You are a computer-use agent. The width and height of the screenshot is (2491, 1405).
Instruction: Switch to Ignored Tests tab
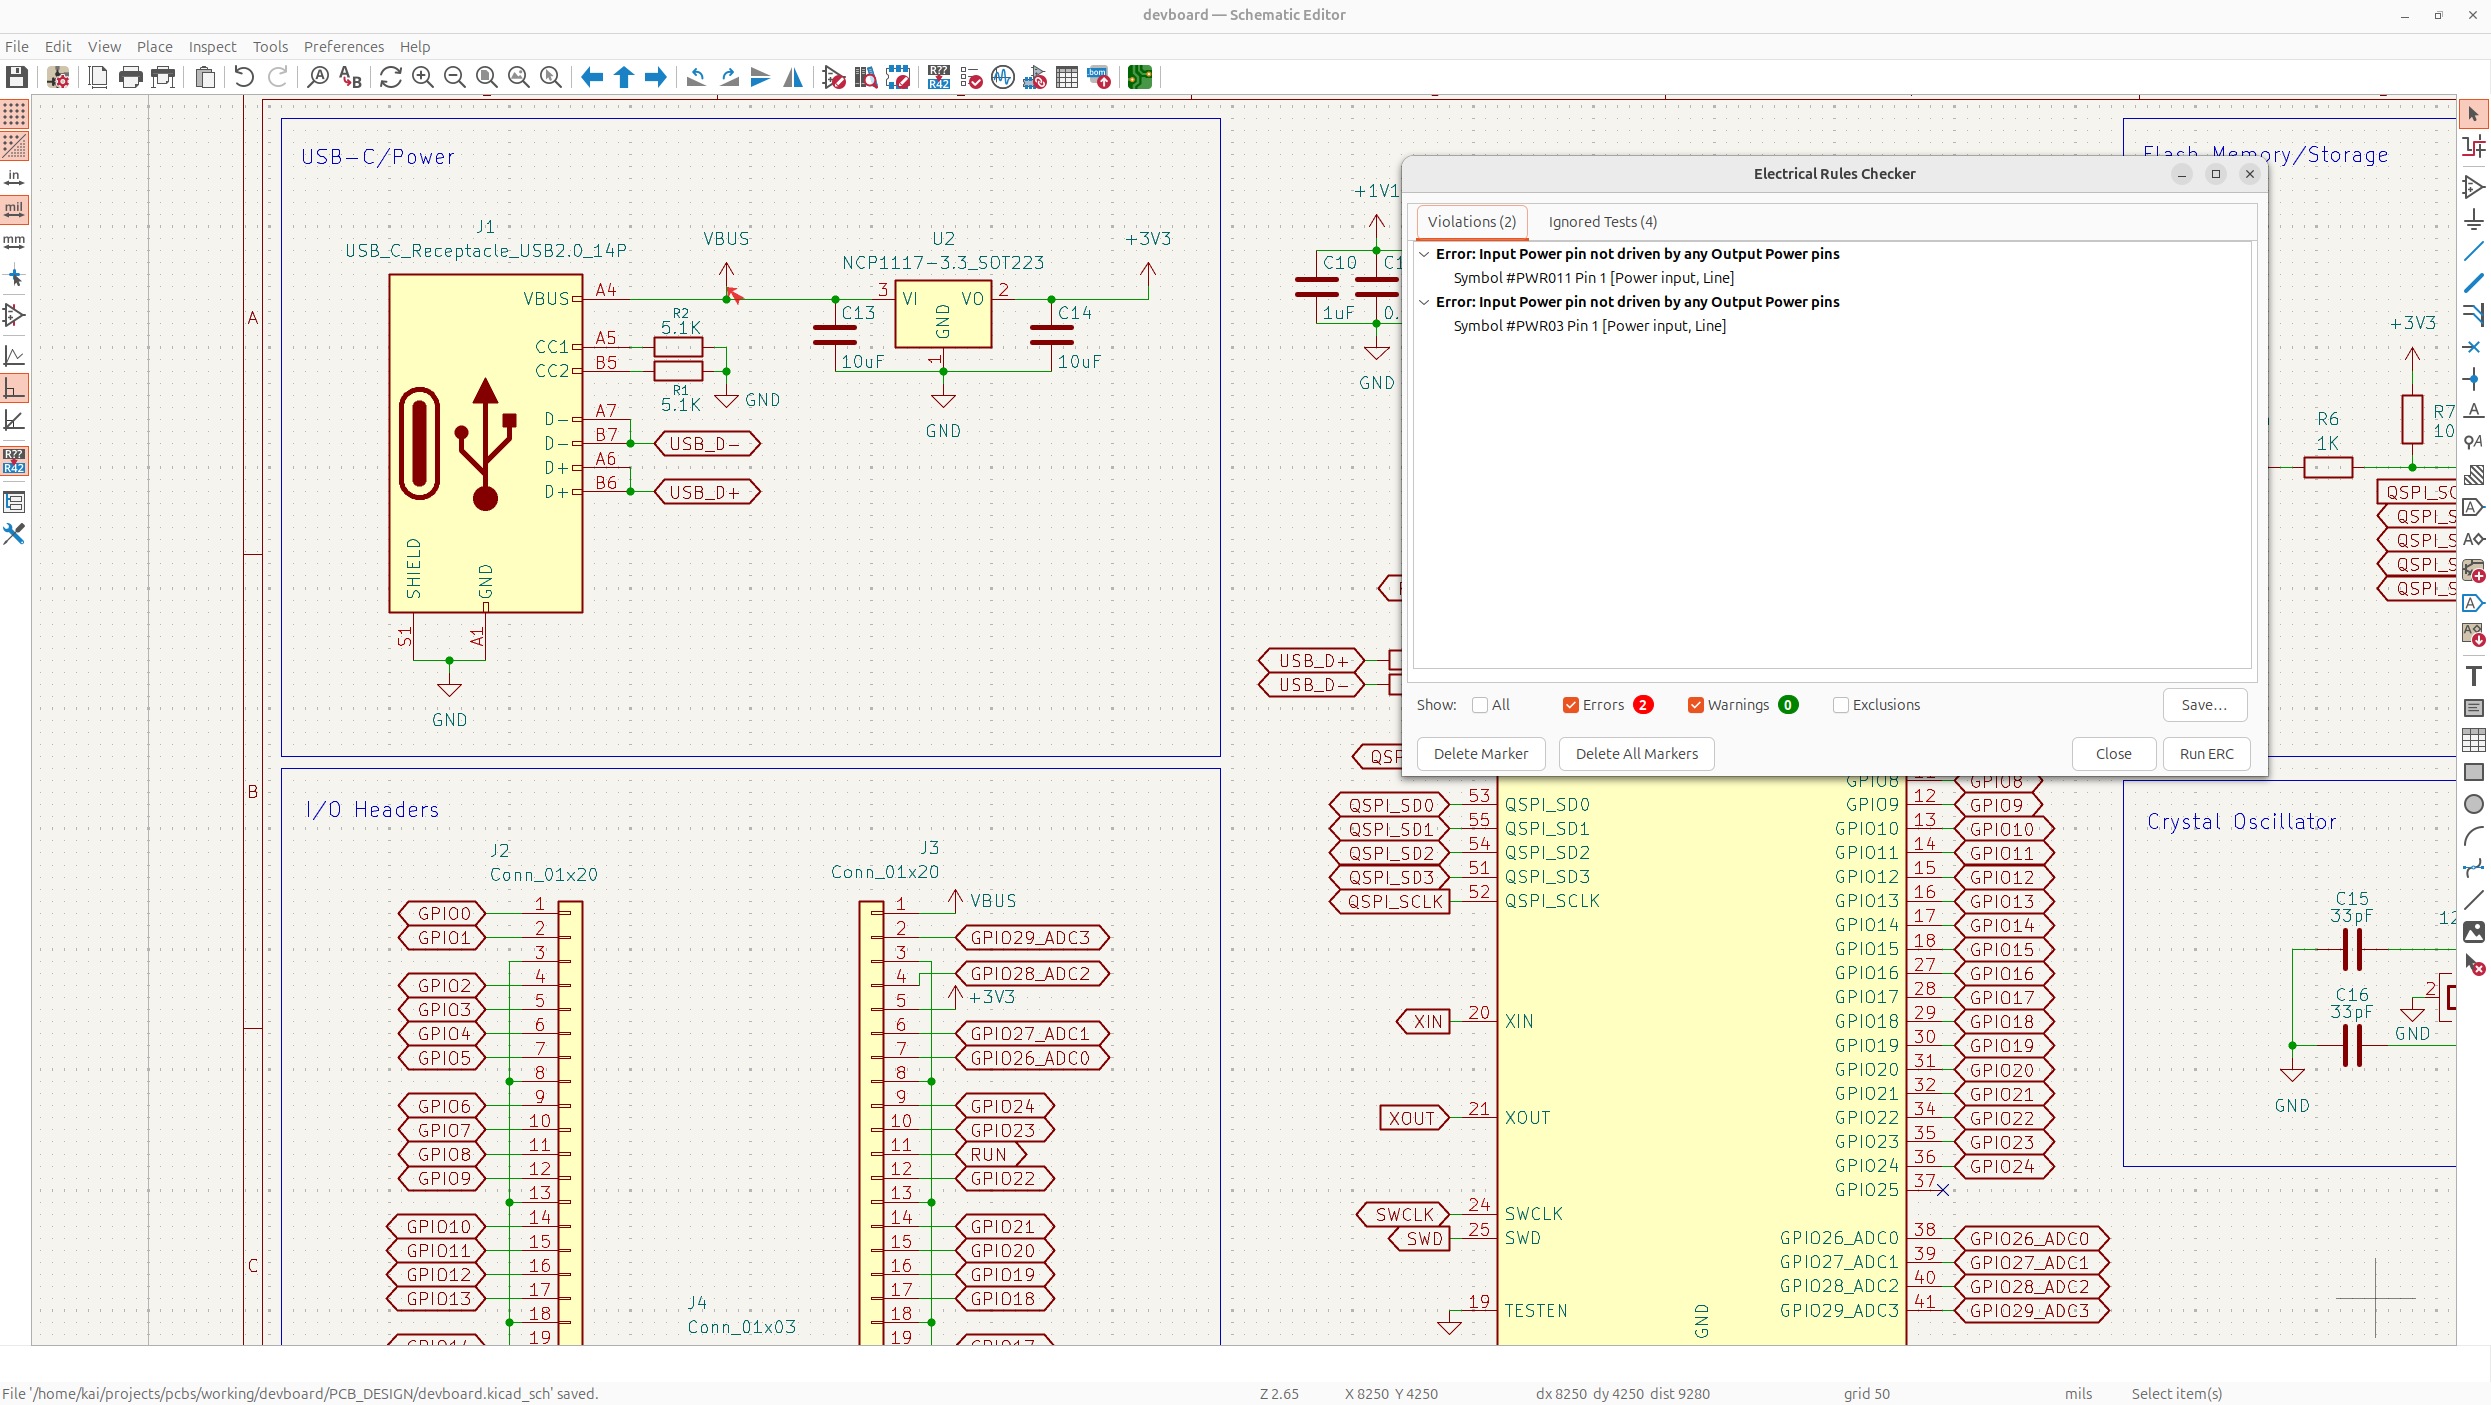pos(1602,222)
